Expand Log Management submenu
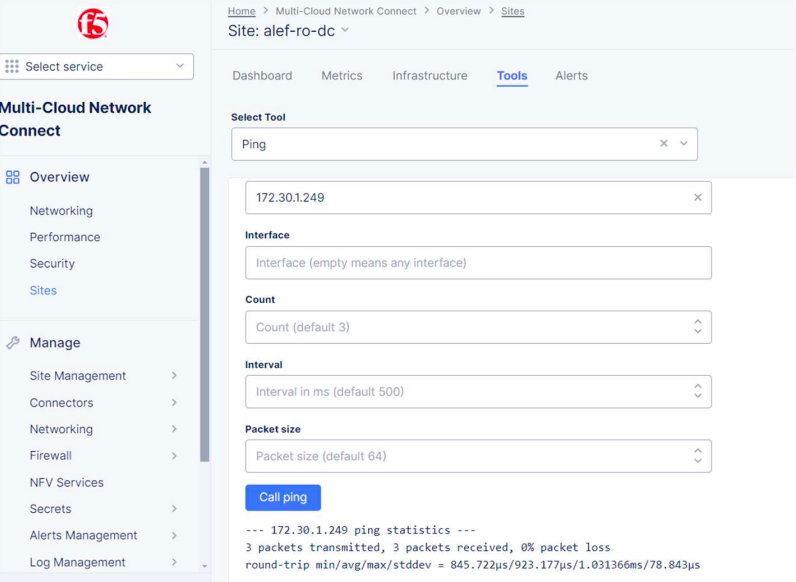The height and width of the screenshot is (582, 796). click(x=174, y=562)
